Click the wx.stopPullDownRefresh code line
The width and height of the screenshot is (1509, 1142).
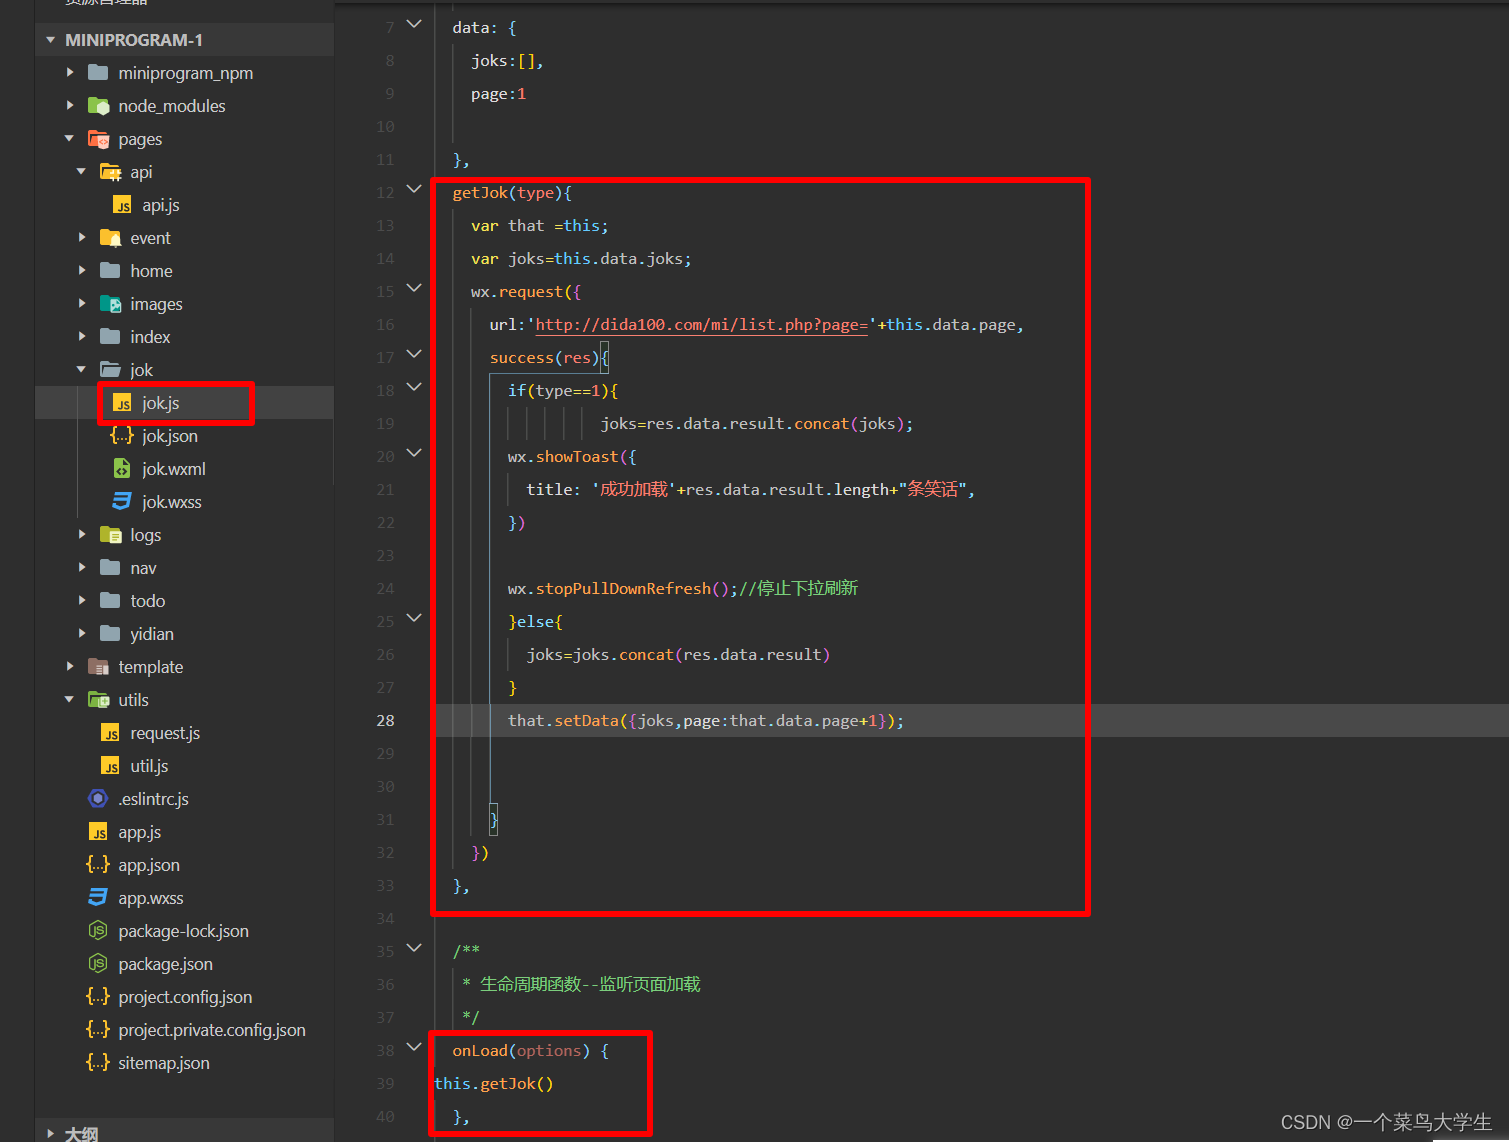click(x=683, y=589)
